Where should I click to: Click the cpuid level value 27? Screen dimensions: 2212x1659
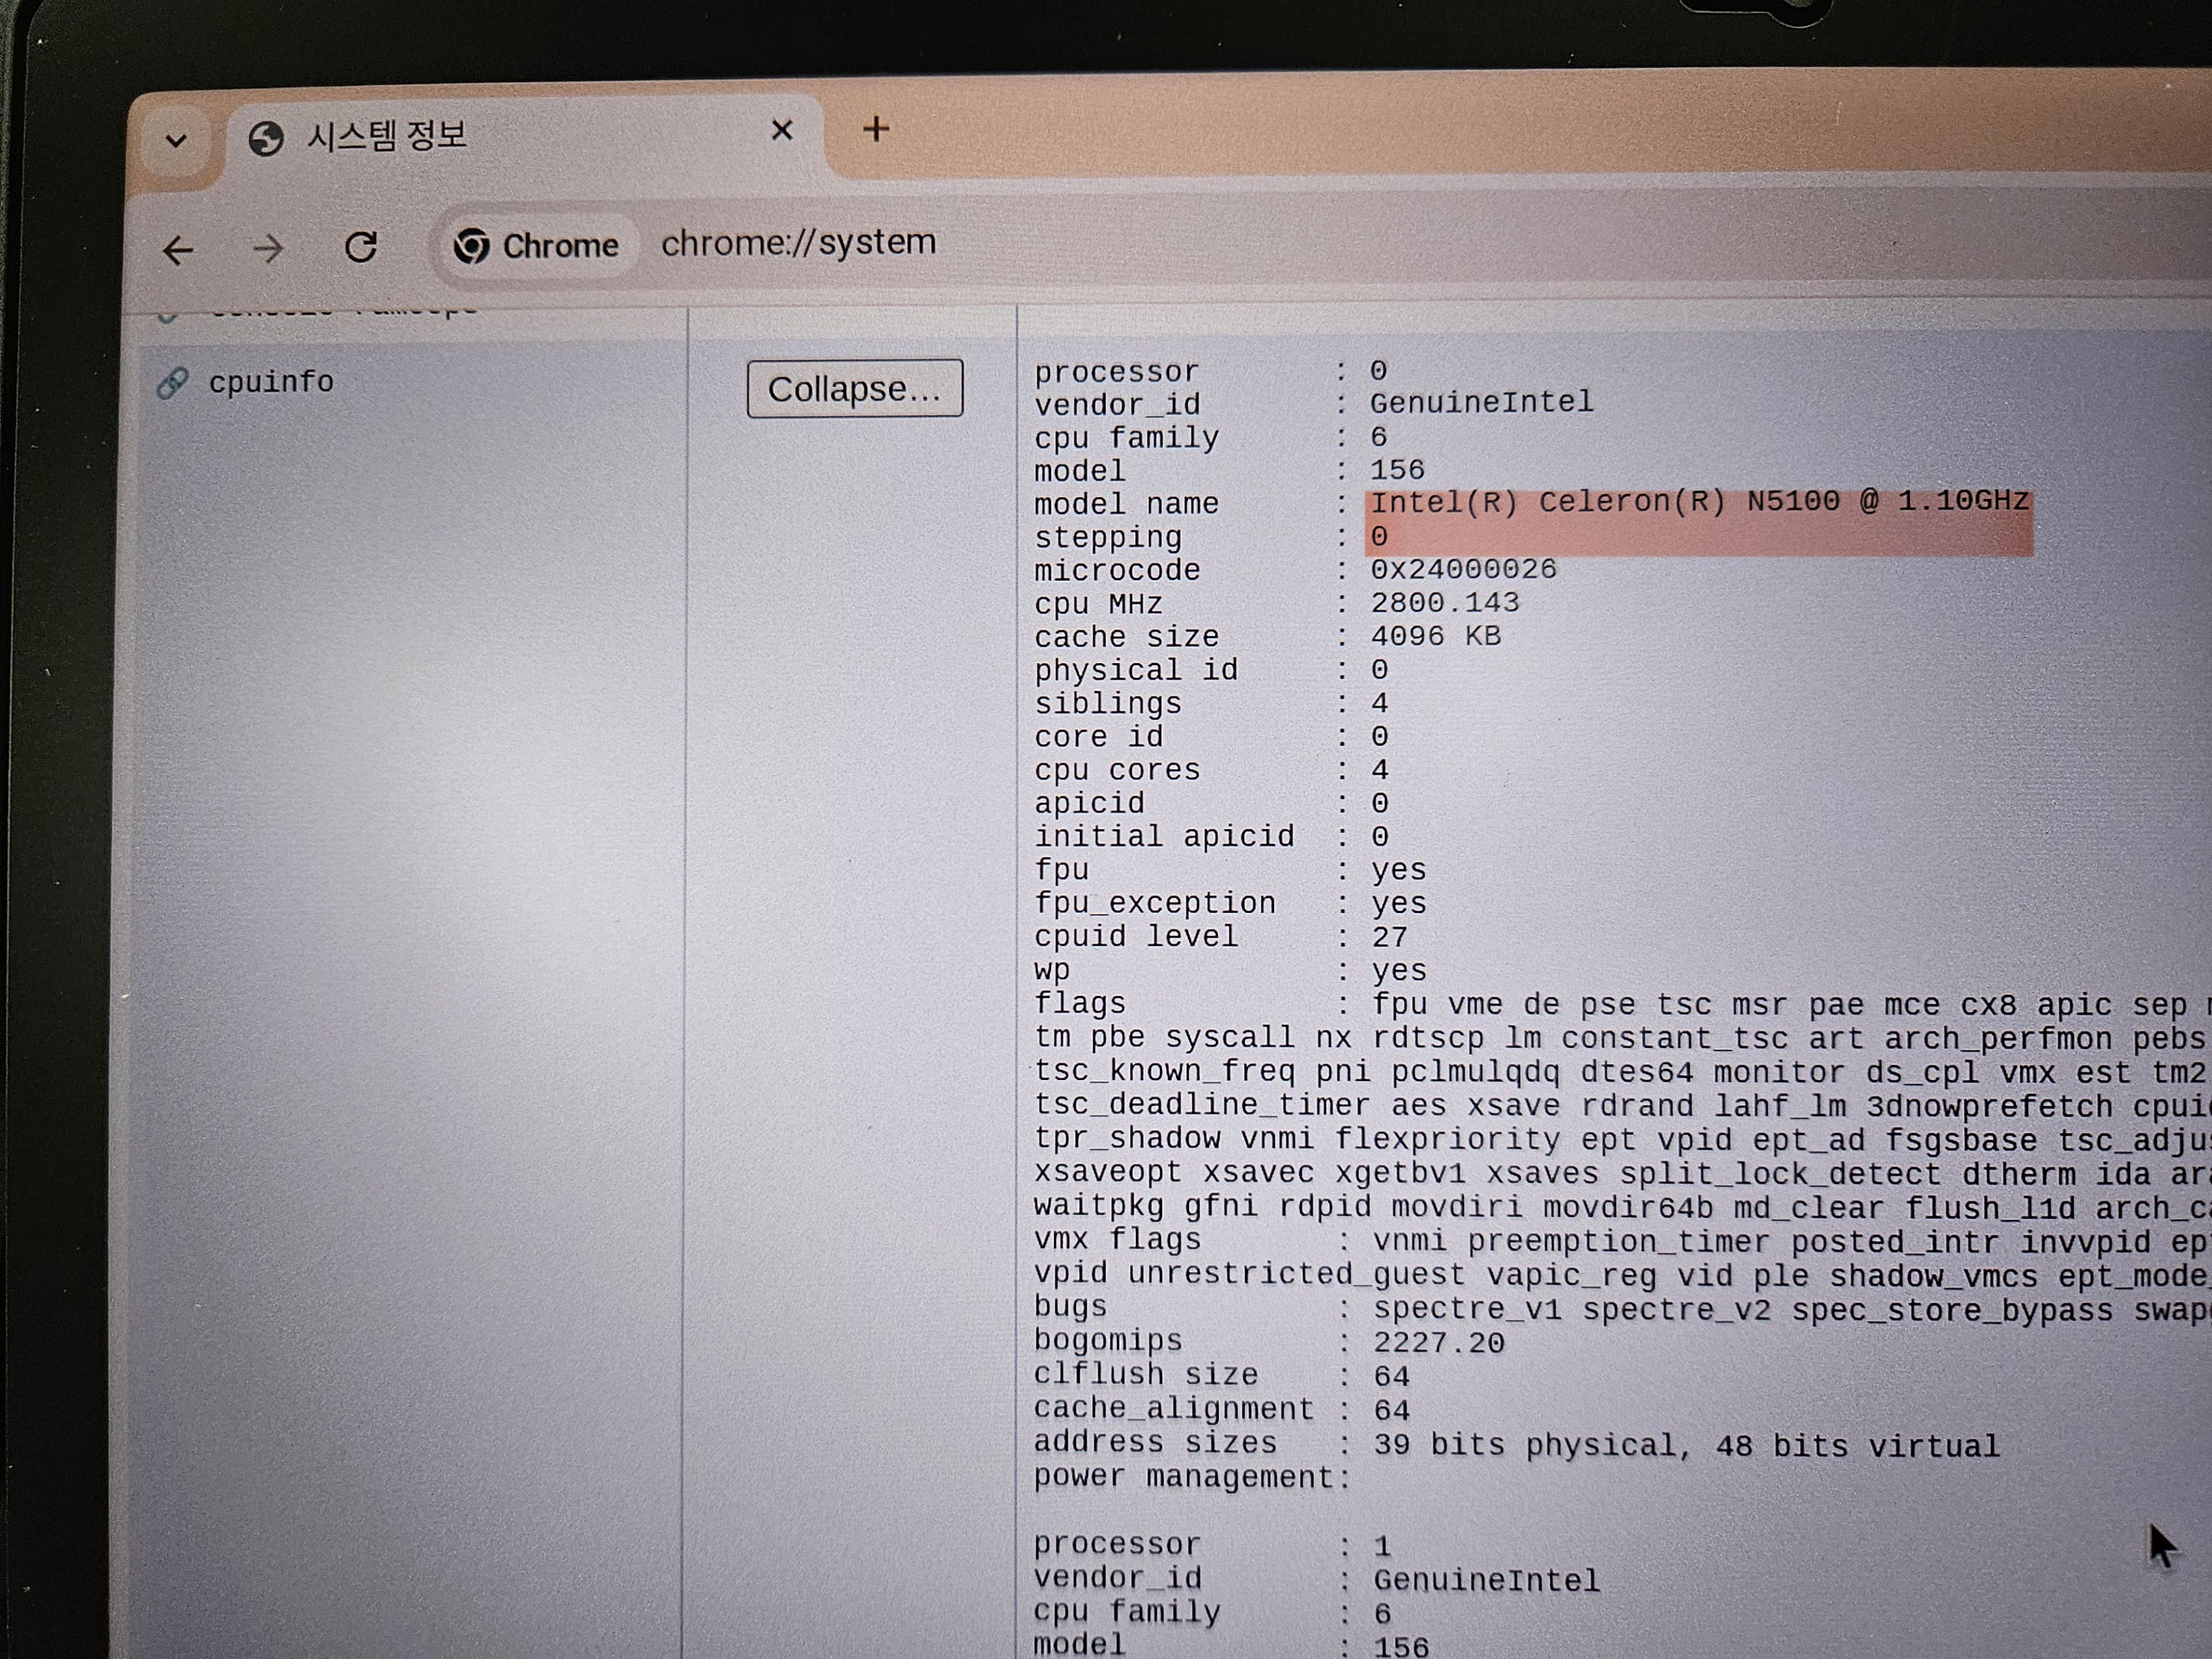coord(1389,937)
